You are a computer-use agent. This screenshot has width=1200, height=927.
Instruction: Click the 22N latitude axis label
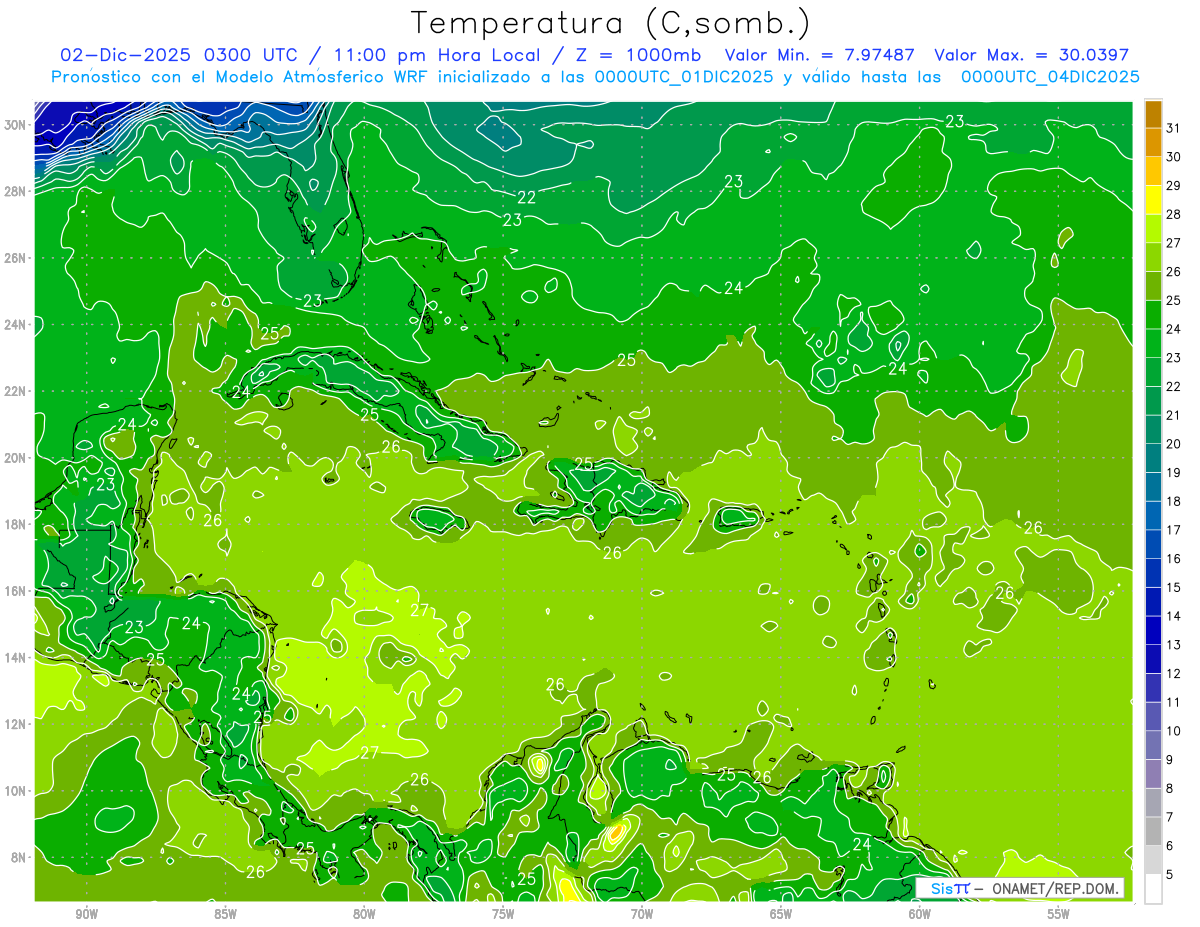point(17,391)
